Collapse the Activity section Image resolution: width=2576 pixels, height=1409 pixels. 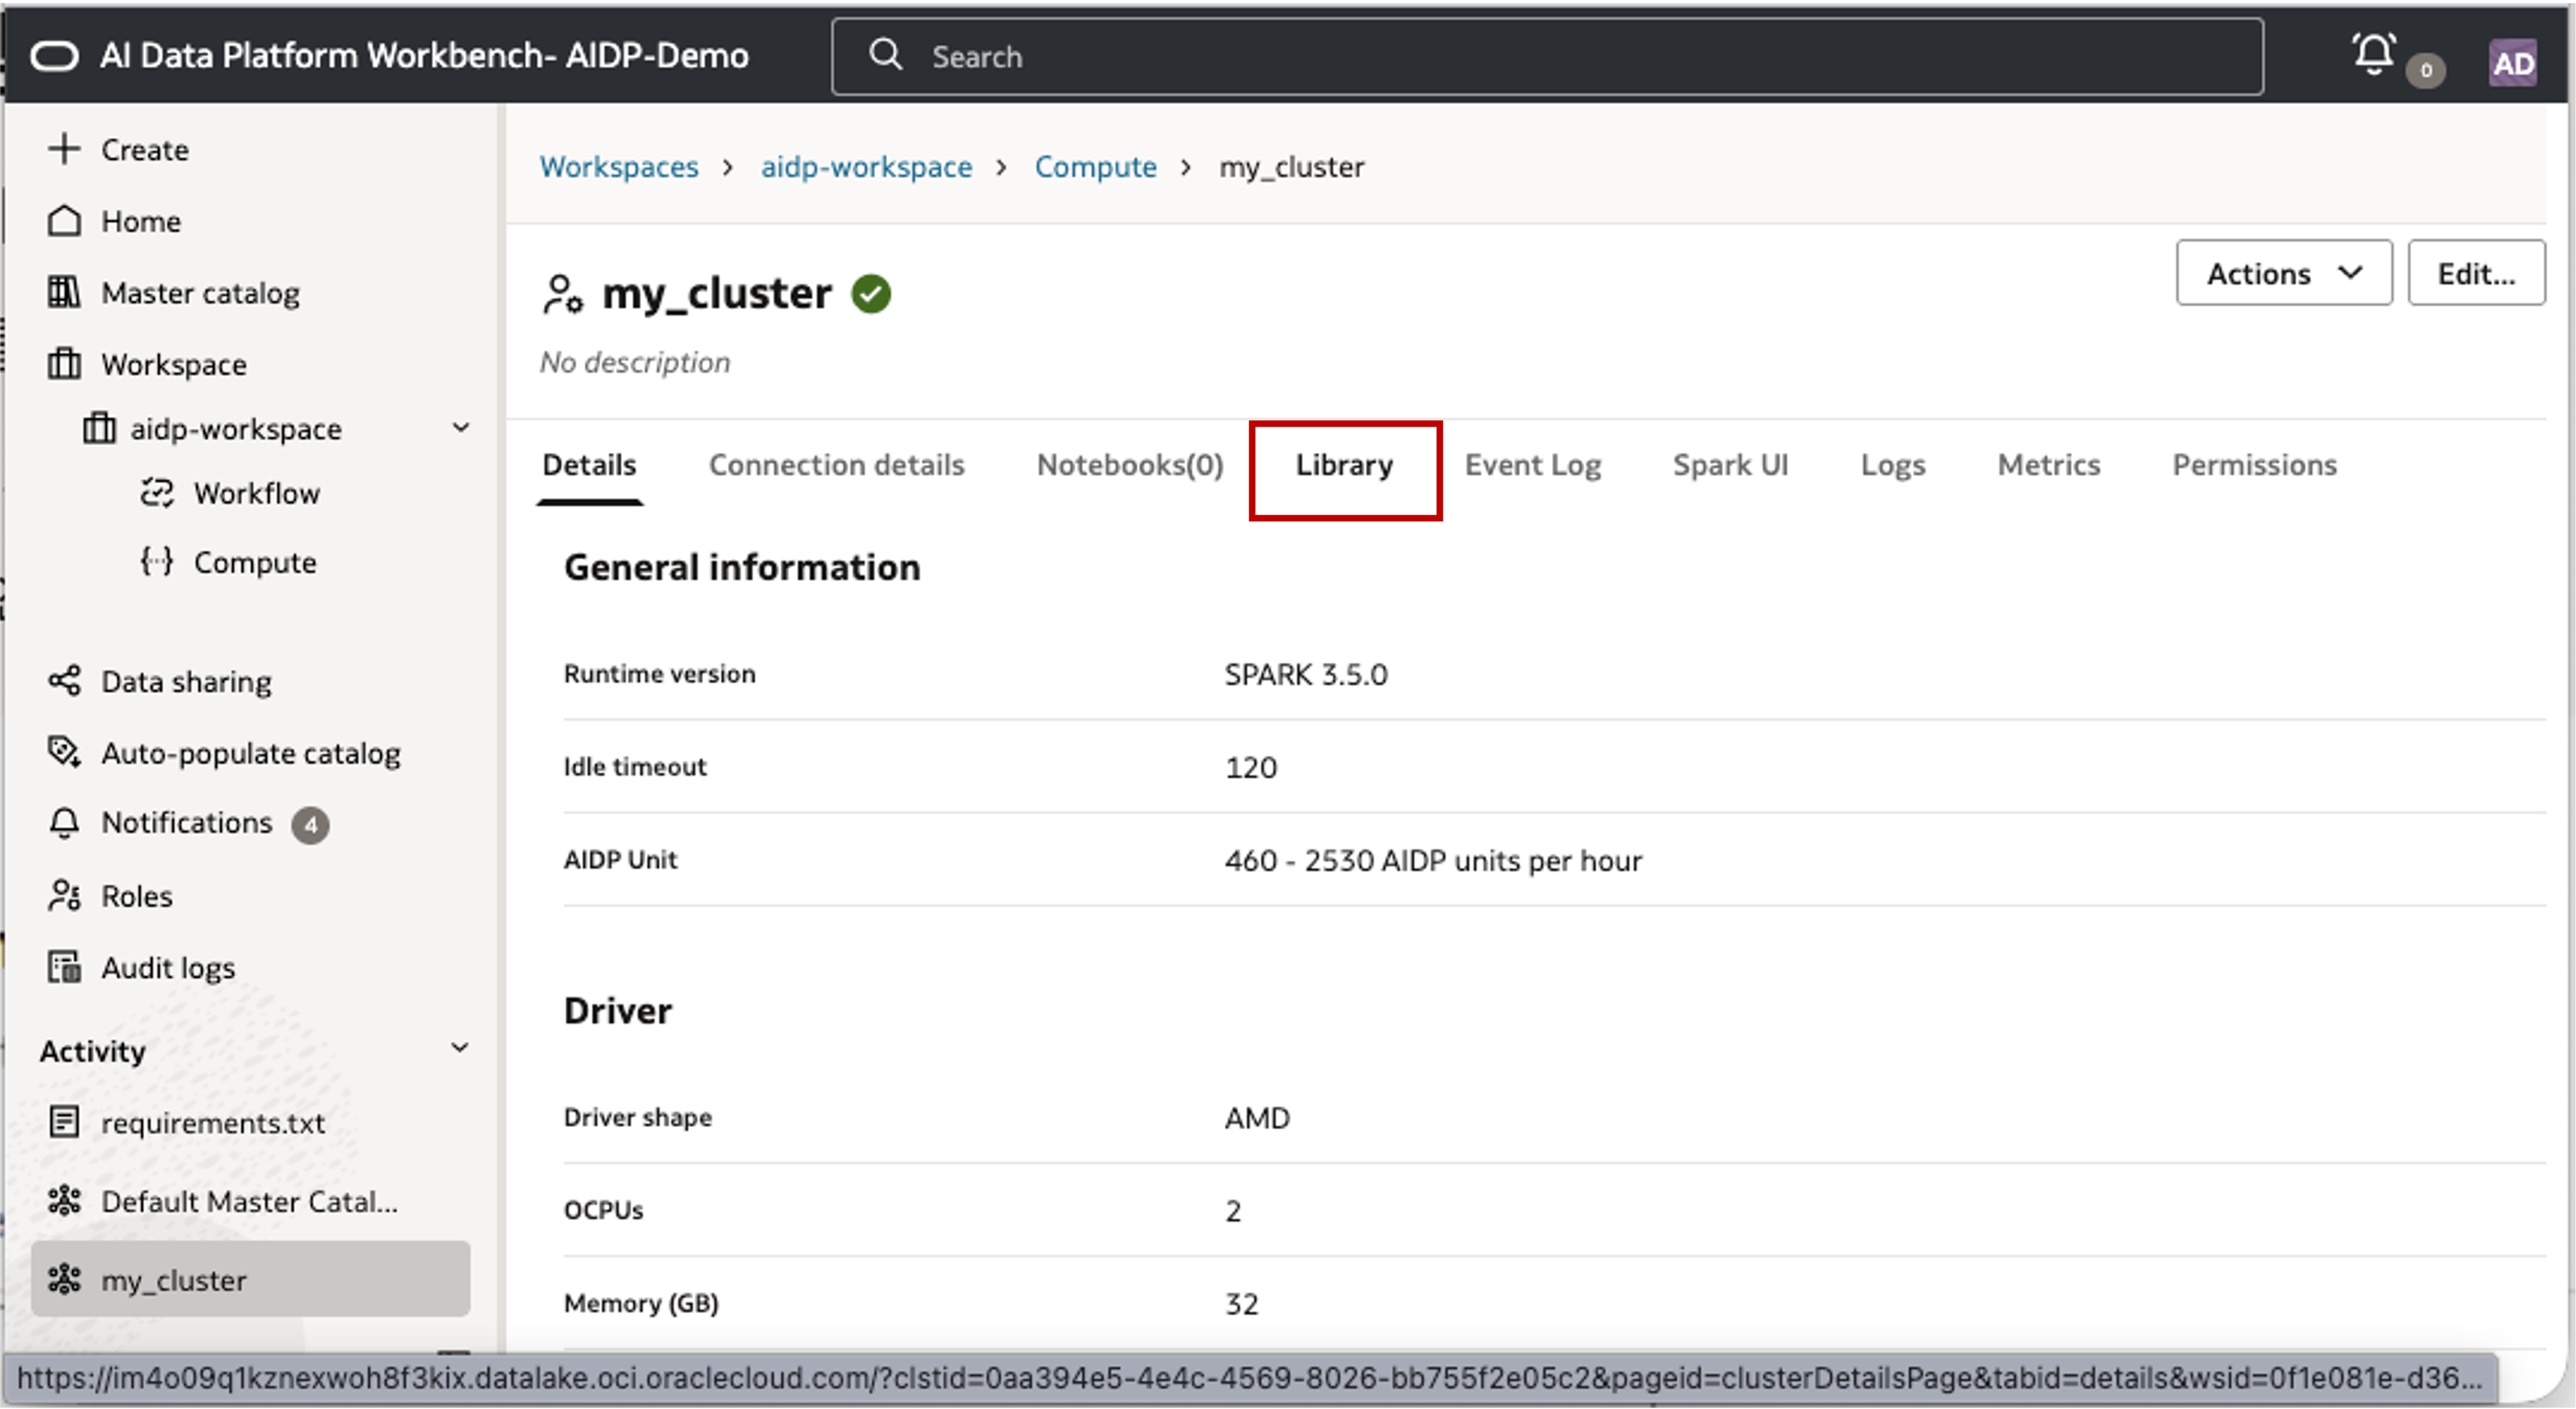pos(459,1049)
